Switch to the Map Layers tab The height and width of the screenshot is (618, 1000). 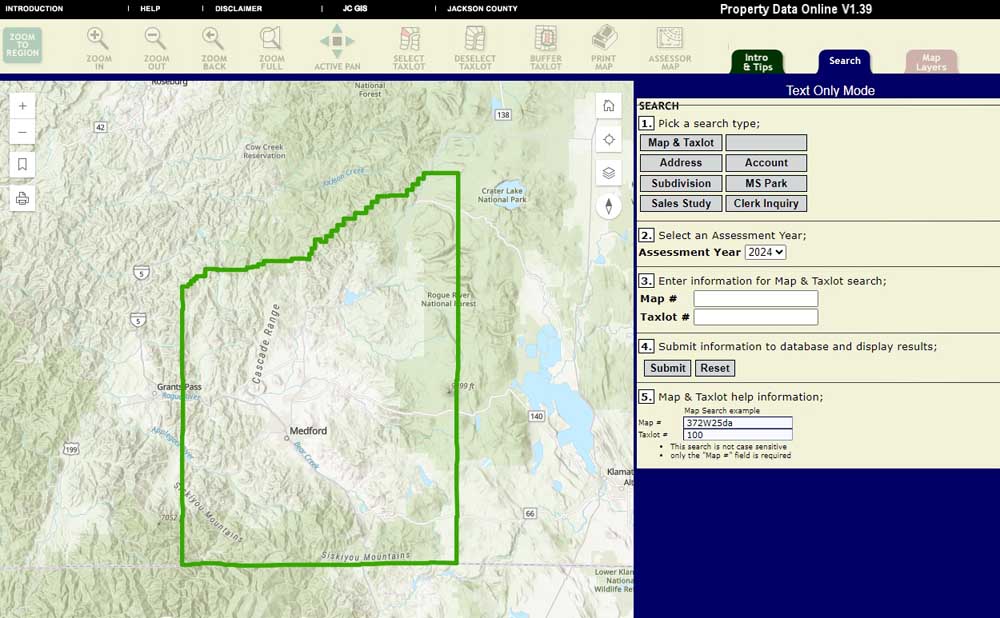click(x=931, y=62)
